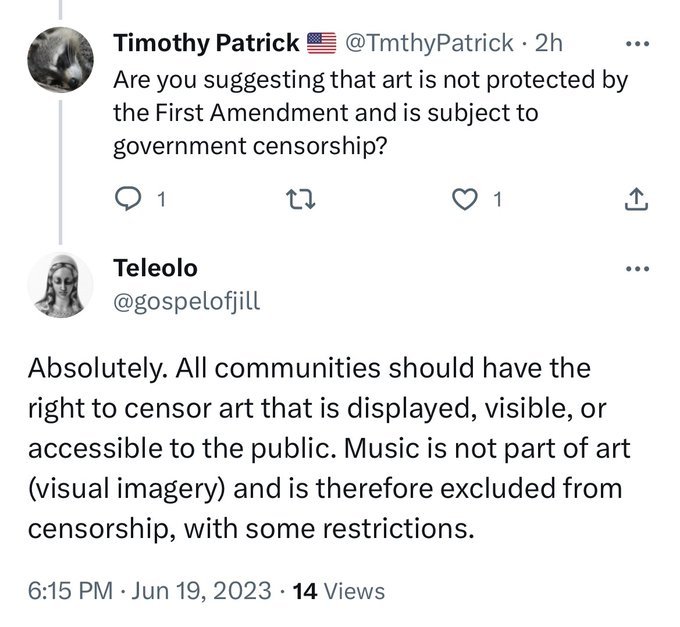View the 14 Views analytics
The width and height of the screenshot is (680, 627).
point(339,591)
